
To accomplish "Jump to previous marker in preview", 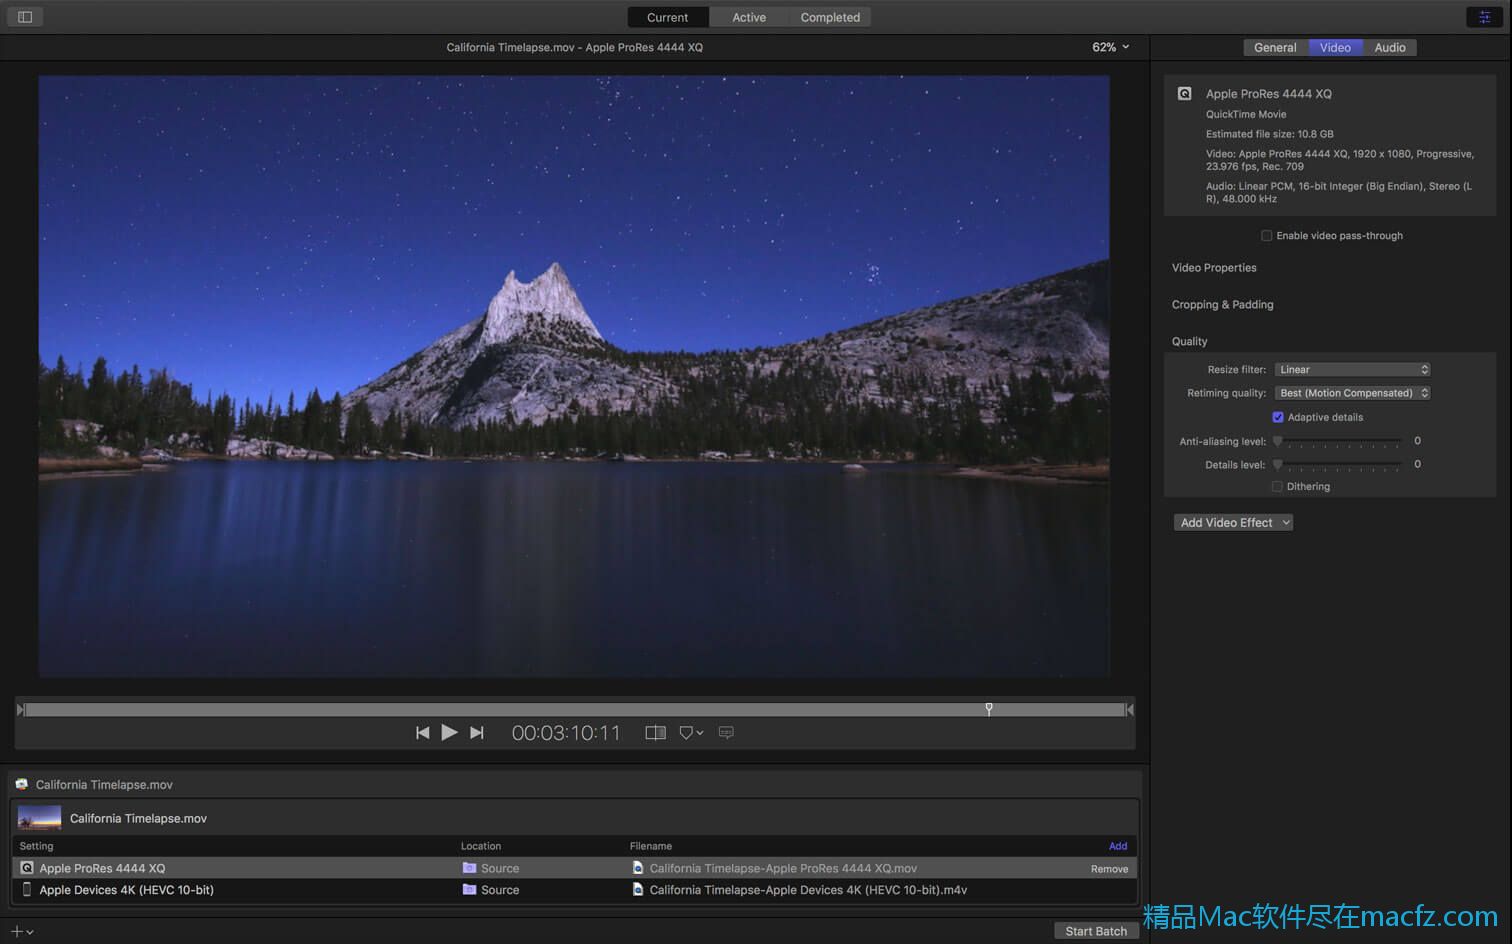I will 422,733.
